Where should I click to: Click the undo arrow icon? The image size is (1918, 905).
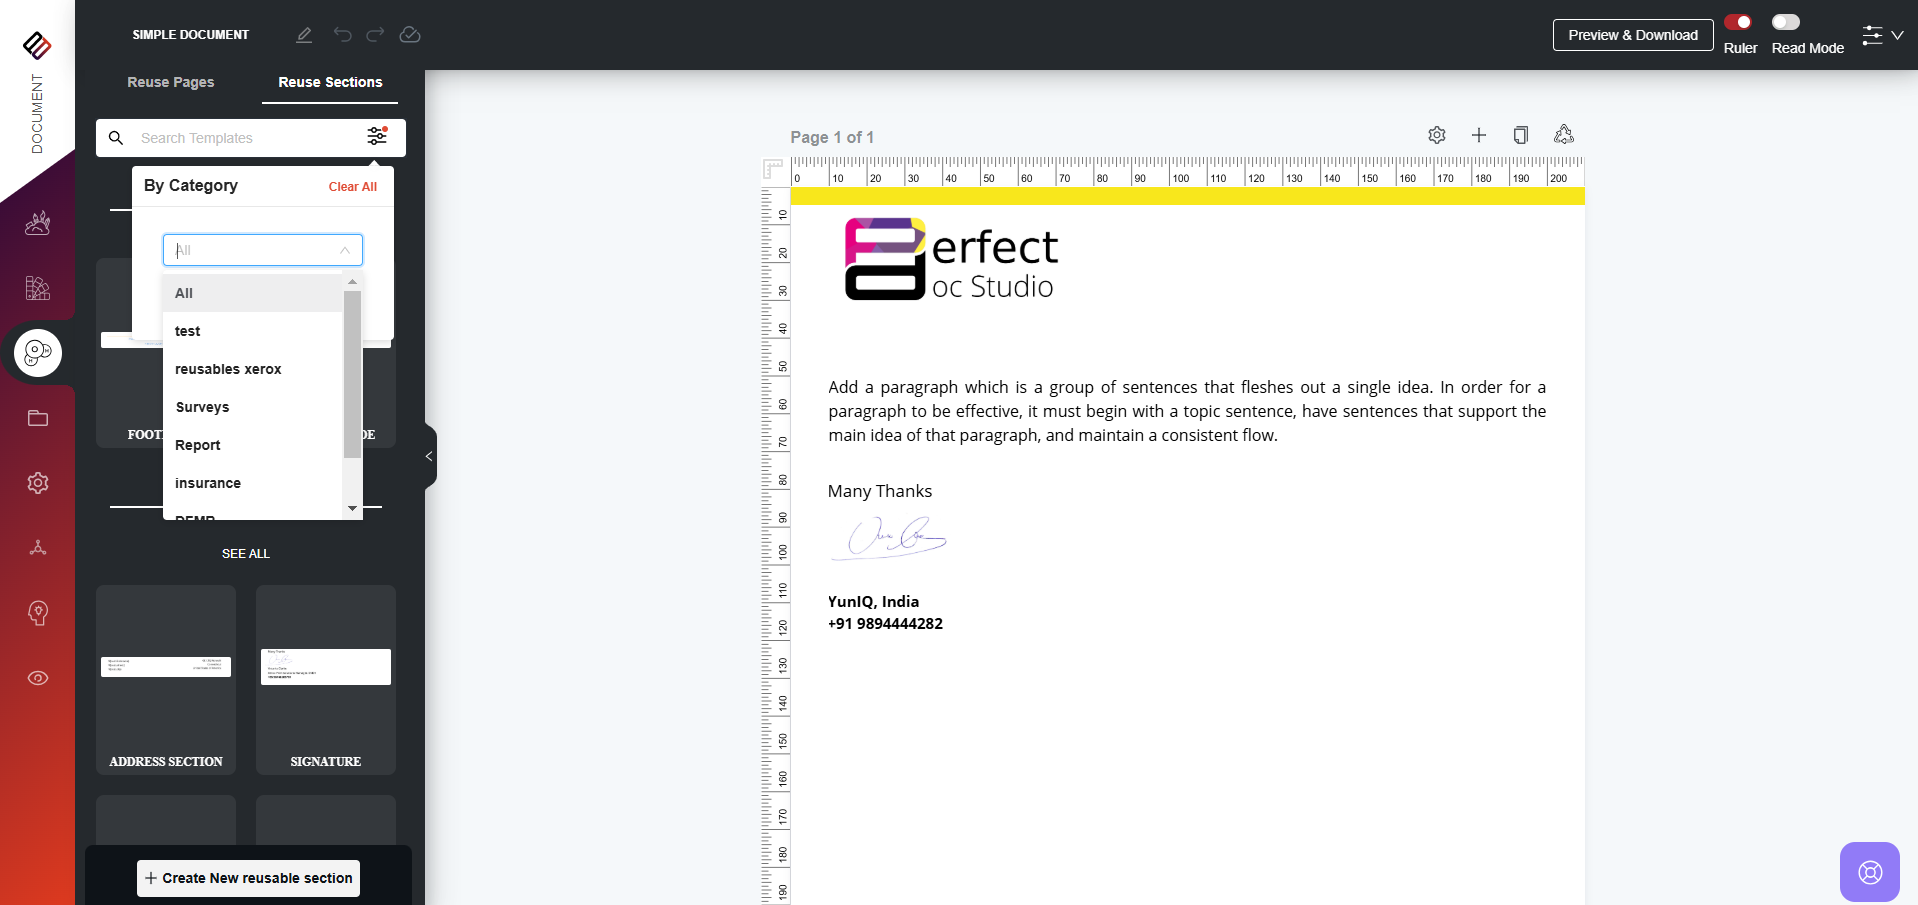click(342, 35)
